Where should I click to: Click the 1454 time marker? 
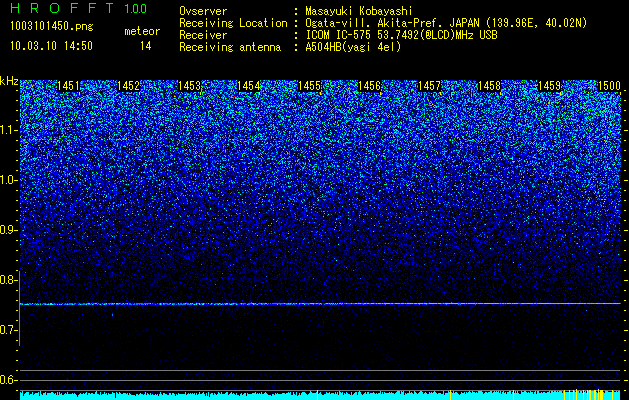[x=249, y=86]
